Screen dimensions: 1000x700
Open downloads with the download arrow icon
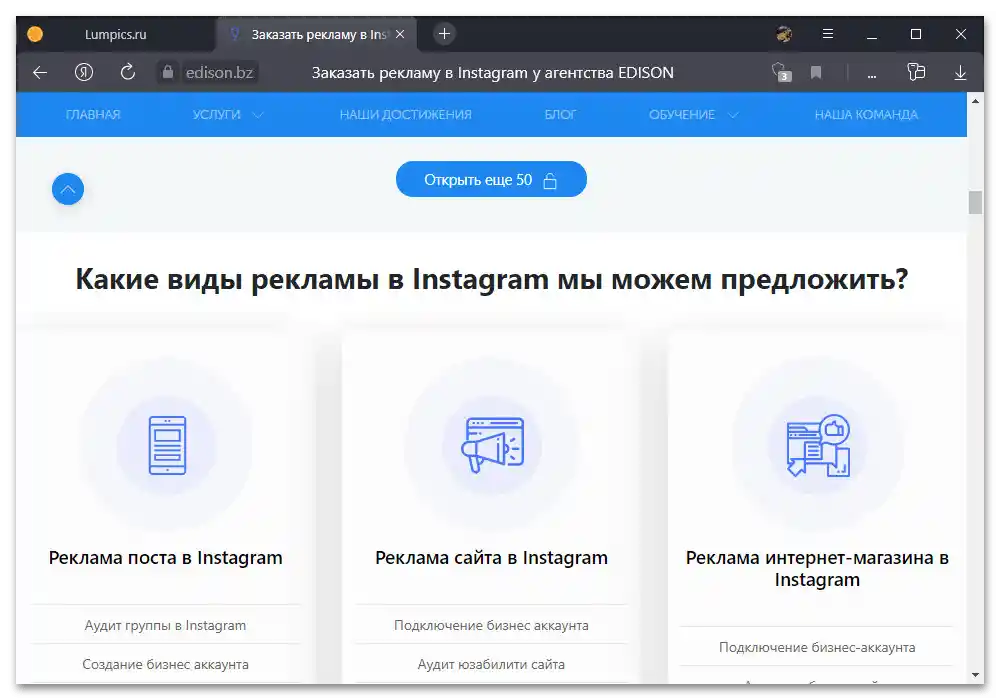coord(960,73)
